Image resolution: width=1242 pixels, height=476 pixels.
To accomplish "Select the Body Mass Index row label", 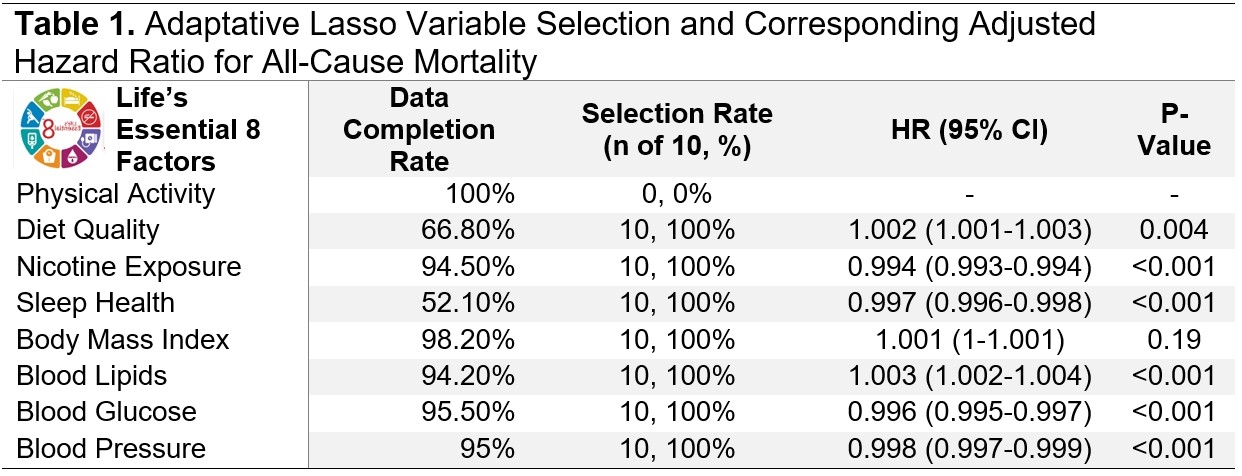I will point(122,339).
